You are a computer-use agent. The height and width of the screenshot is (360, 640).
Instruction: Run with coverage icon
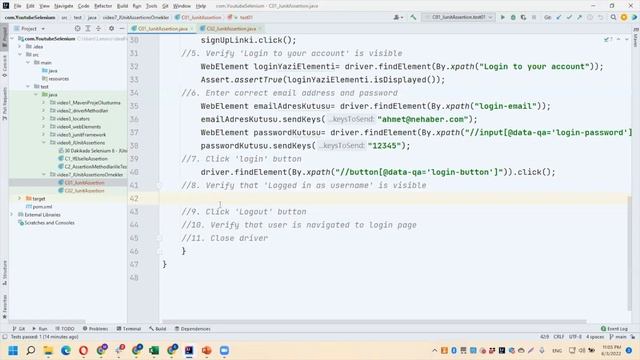523,18
